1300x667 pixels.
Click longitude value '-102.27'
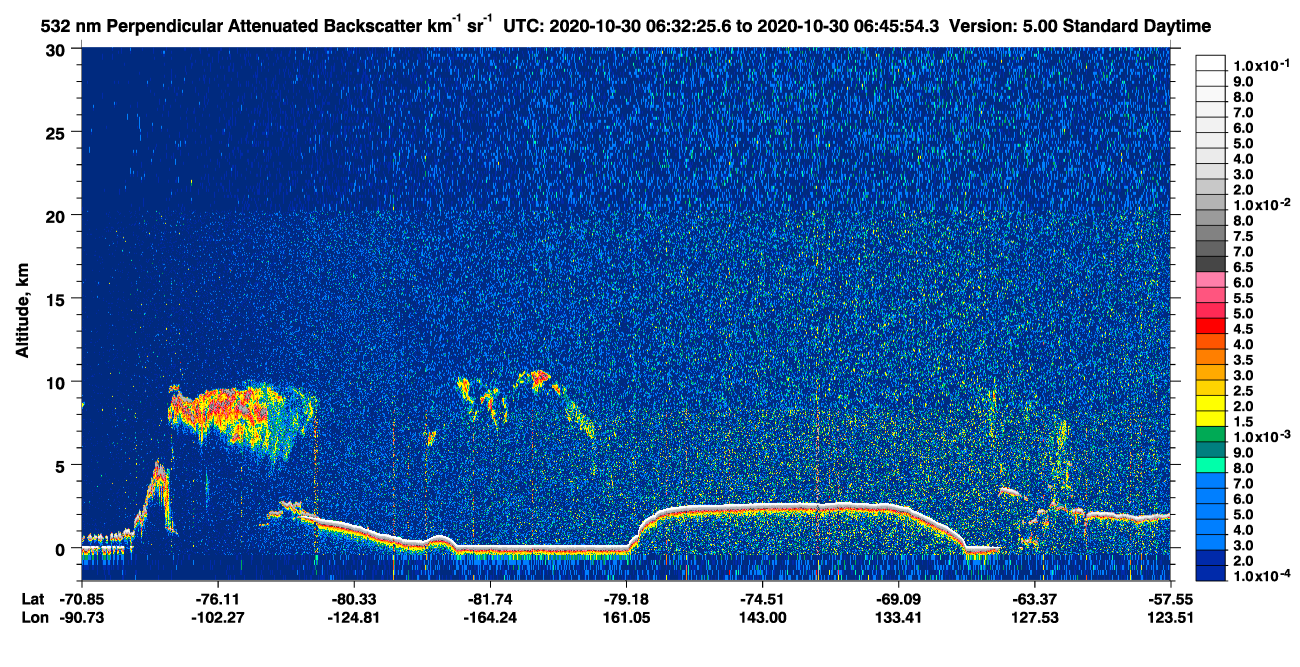217,618
